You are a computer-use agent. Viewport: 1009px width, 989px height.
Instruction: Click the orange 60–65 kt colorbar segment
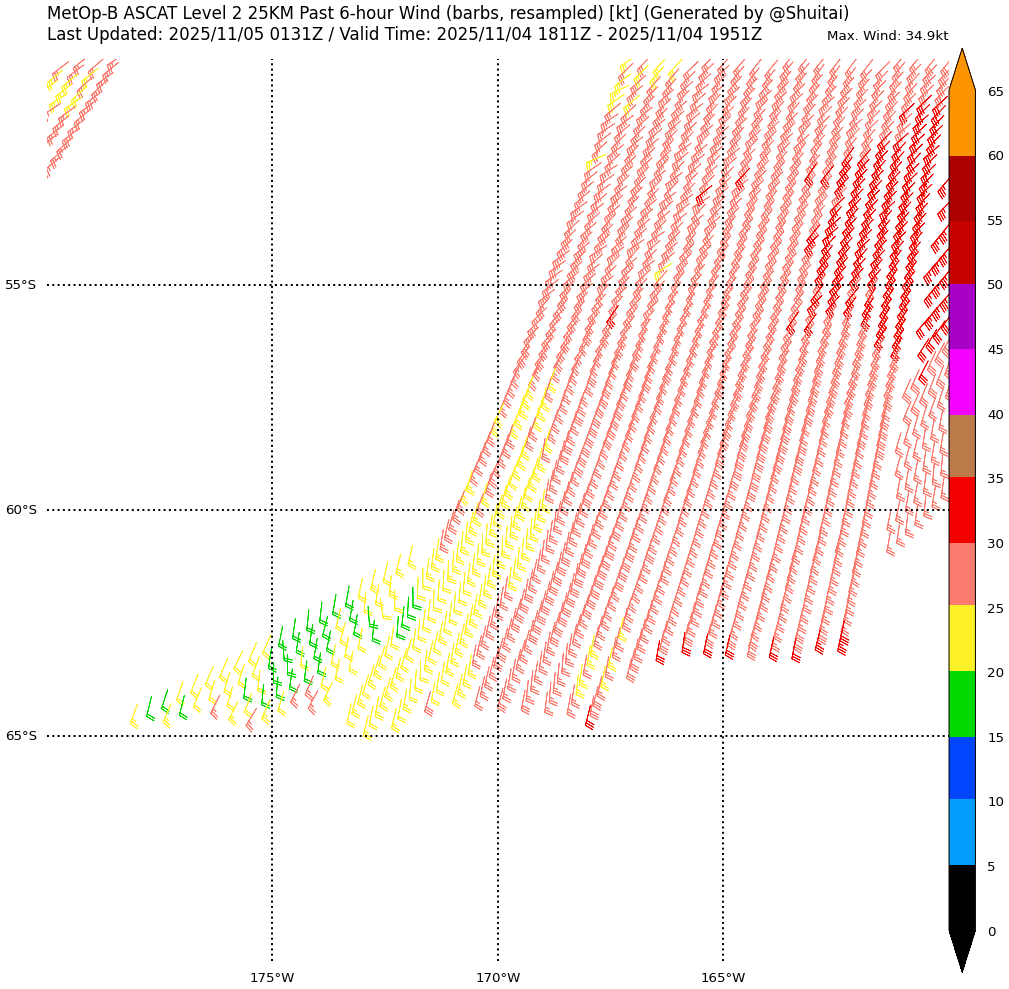(x=961, y=123)
